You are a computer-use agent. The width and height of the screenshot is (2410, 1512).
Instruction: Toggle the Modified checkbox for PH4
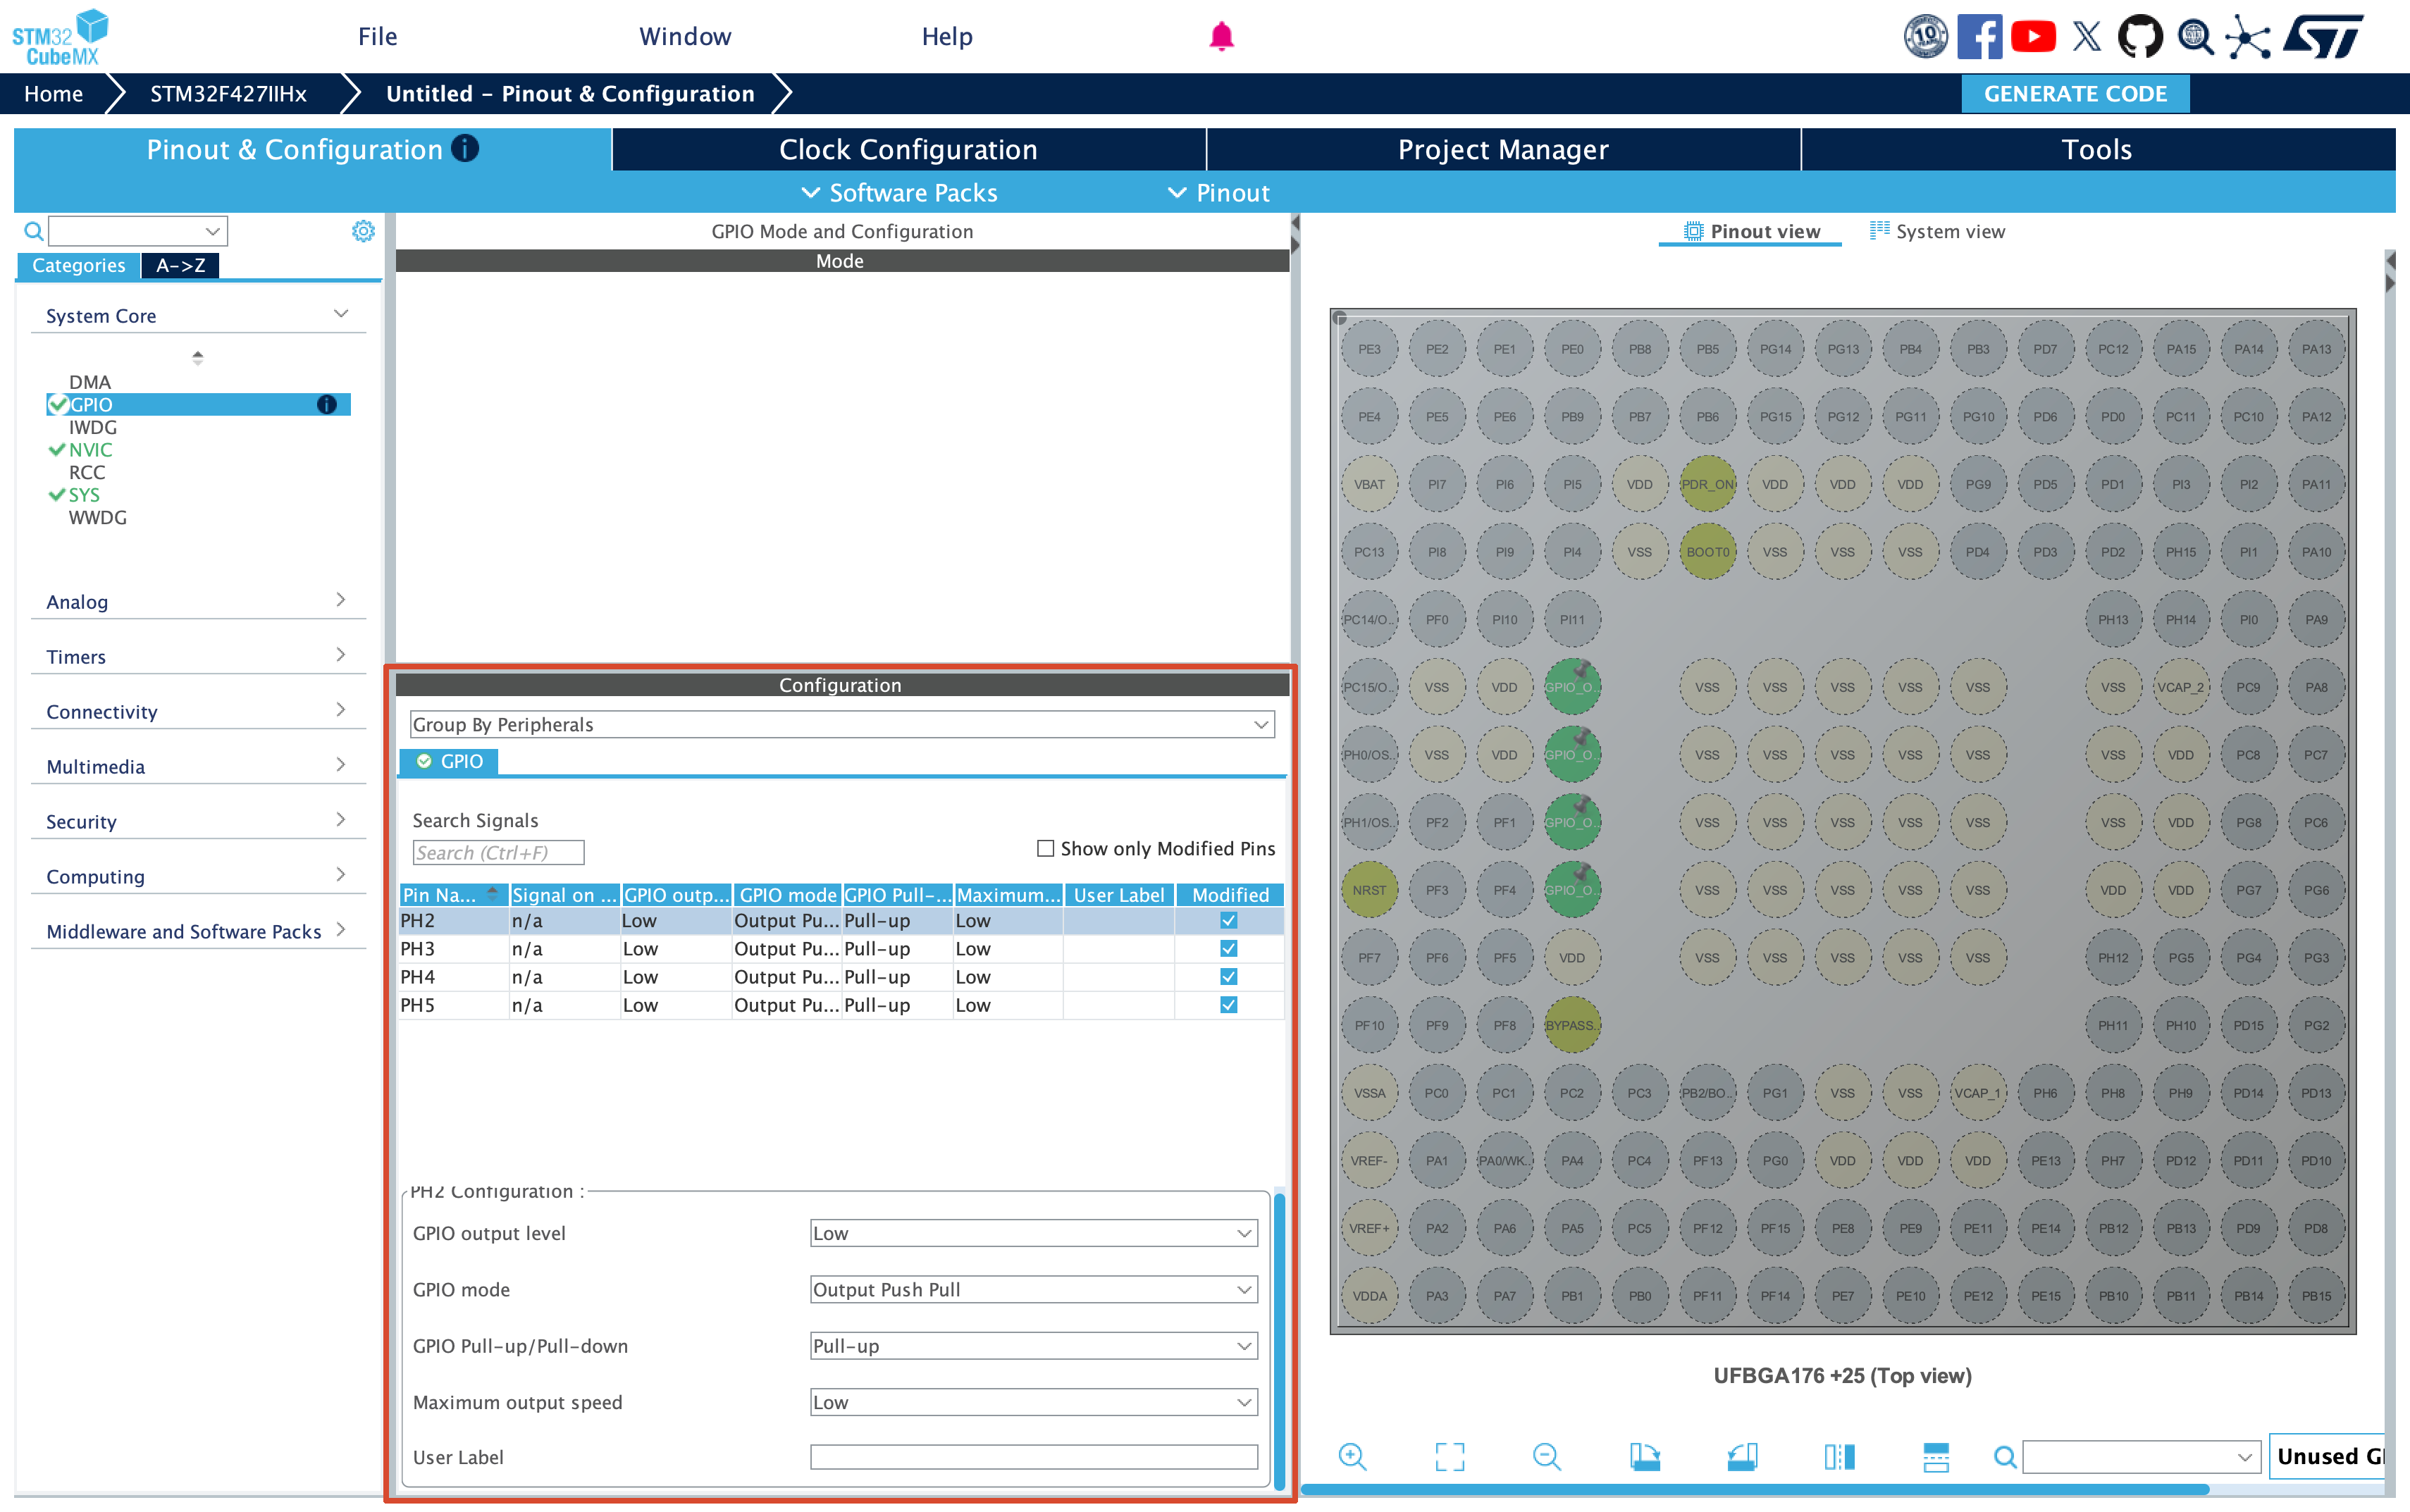click(1229, 977)
